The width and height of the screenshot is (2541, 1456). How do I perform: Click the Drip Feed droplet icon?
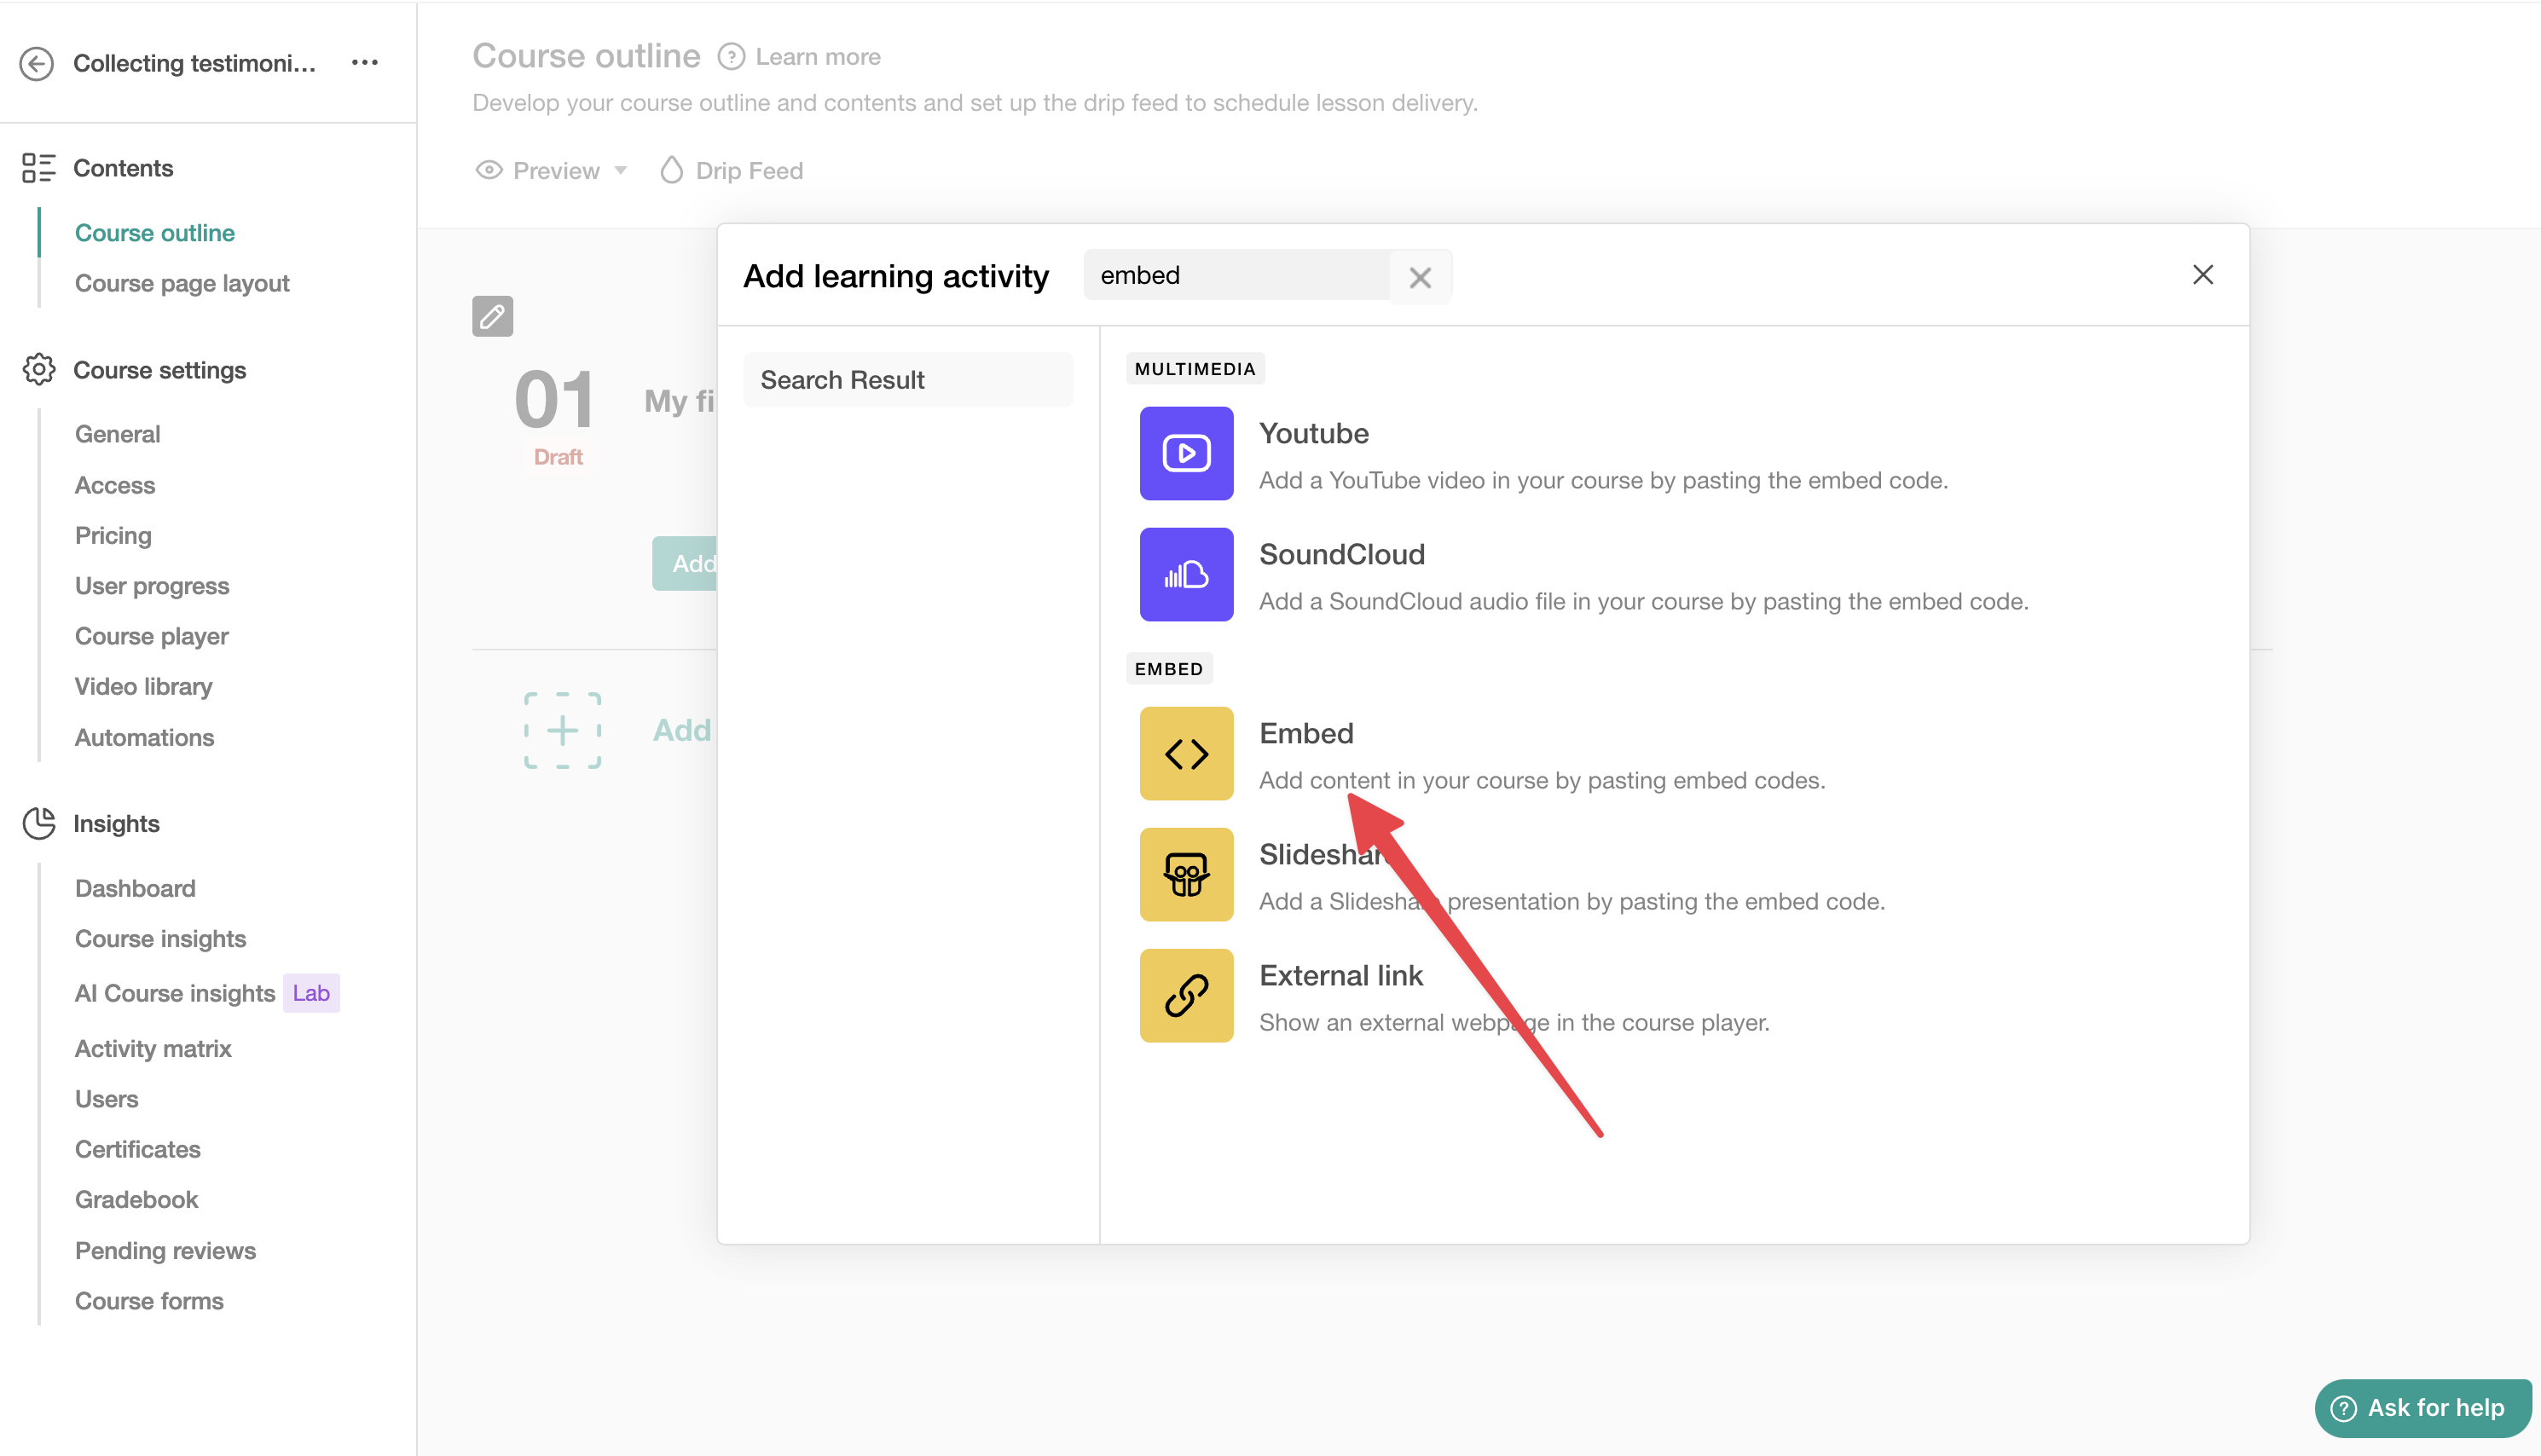pyautogui.click(x=671, y=170)
